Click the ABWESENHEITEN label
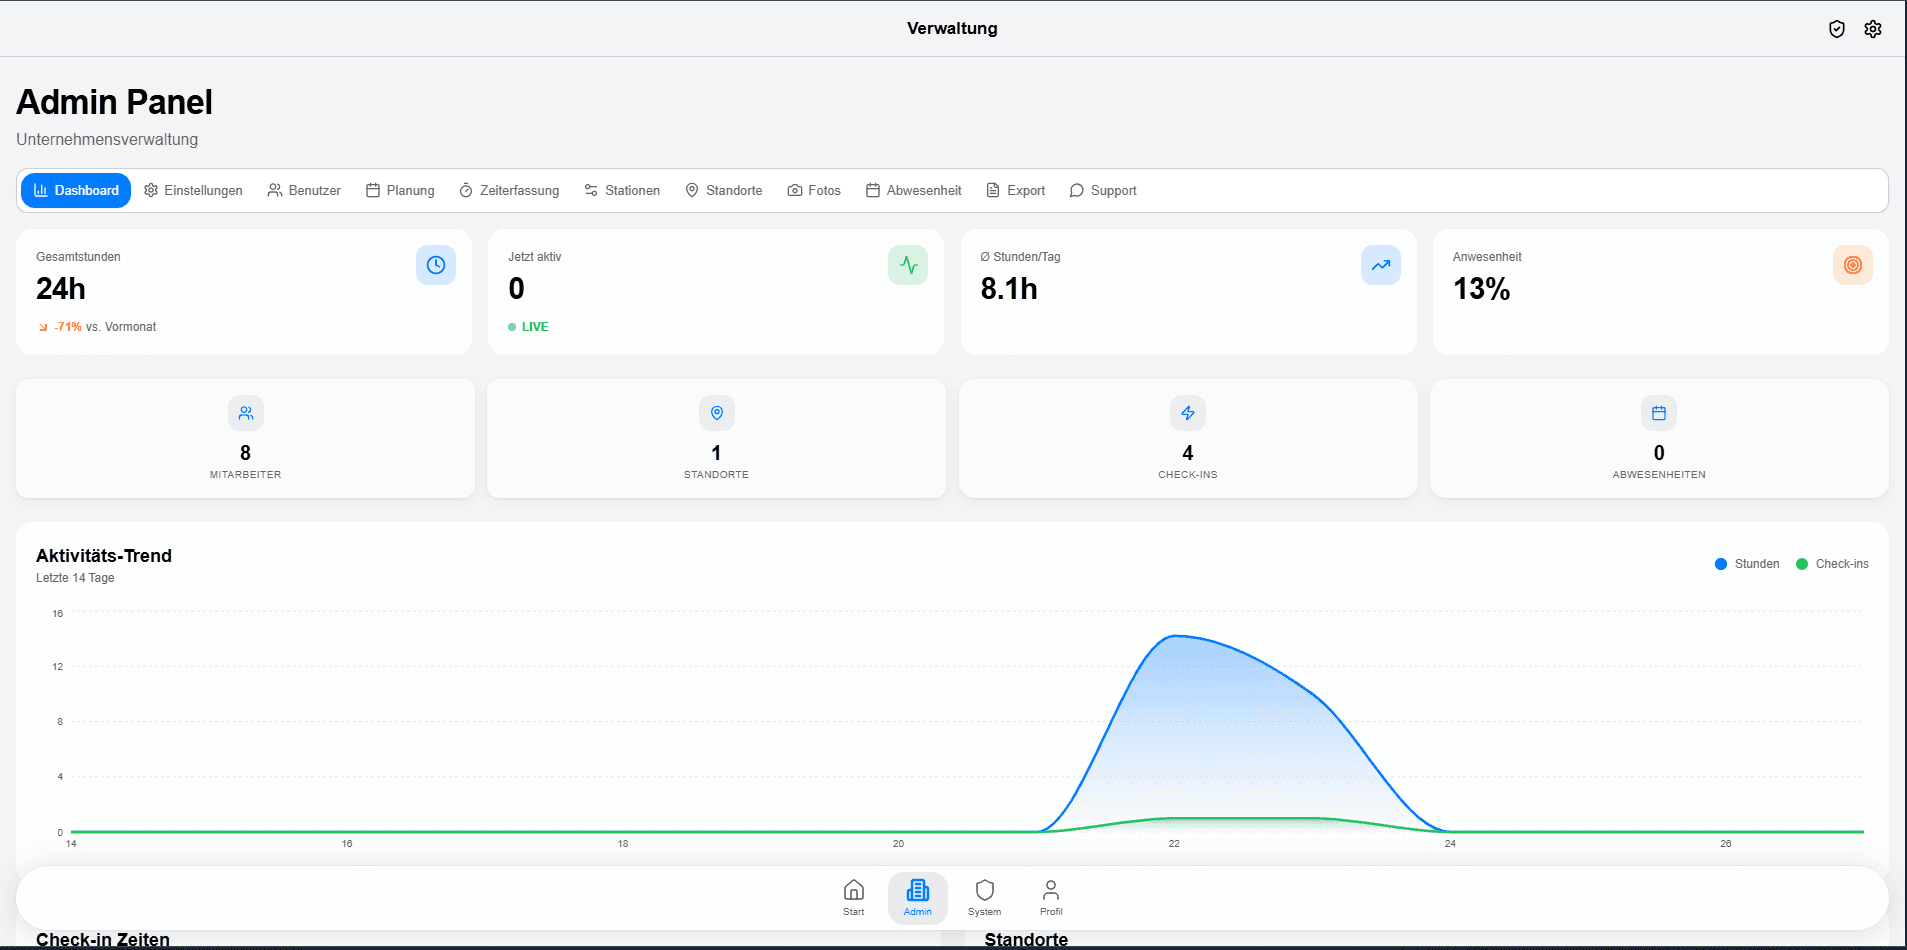Screen dimensions: 1907x950 pos(1659,475)
